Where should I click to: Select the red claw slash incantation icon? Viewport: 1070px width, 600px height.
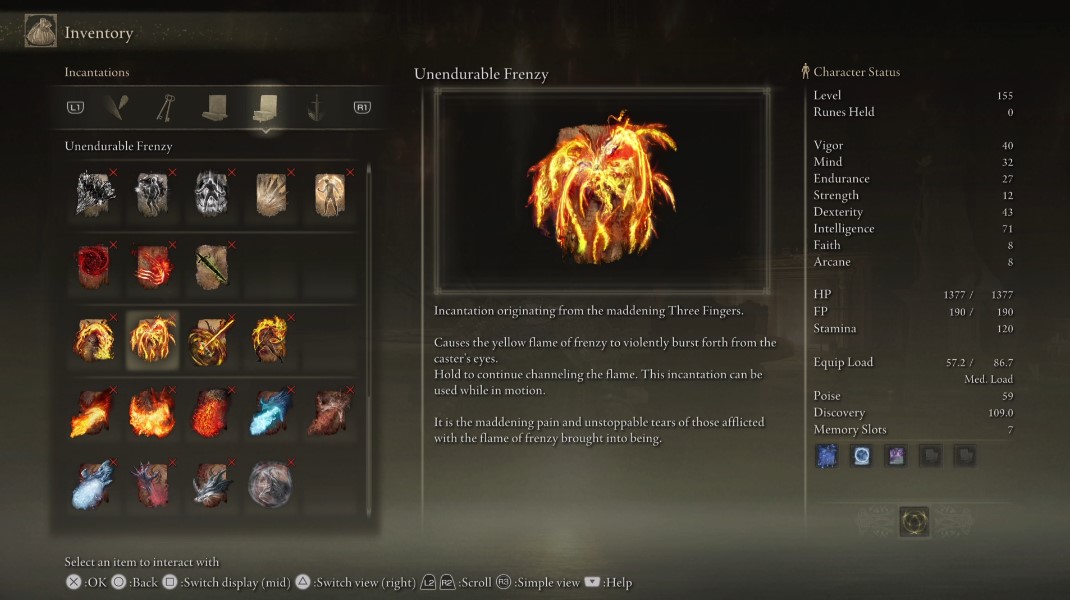coord(152,266)
